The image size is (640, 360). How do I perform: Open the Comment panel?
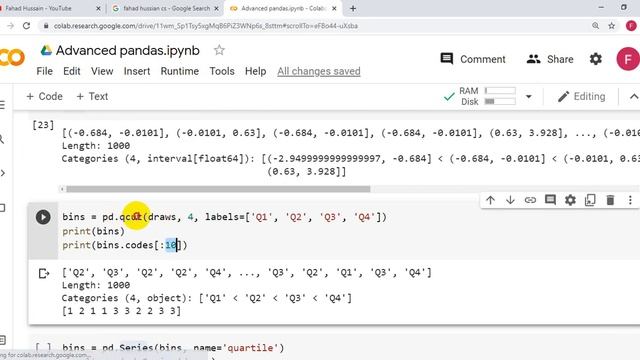pos(473,59)
